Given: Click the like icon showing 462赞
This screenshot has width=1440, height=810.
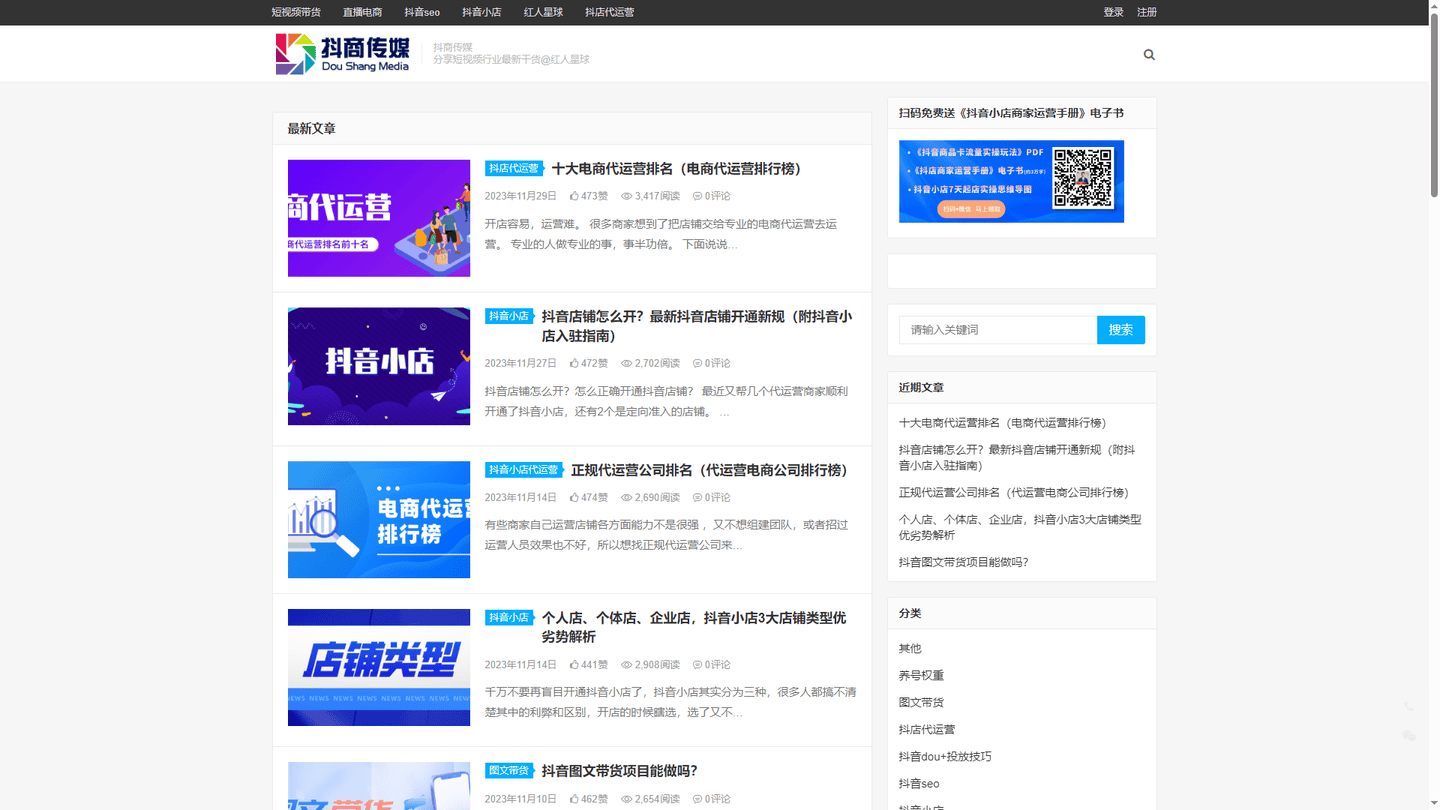Looking at the screenshot, I should [575, 799].
